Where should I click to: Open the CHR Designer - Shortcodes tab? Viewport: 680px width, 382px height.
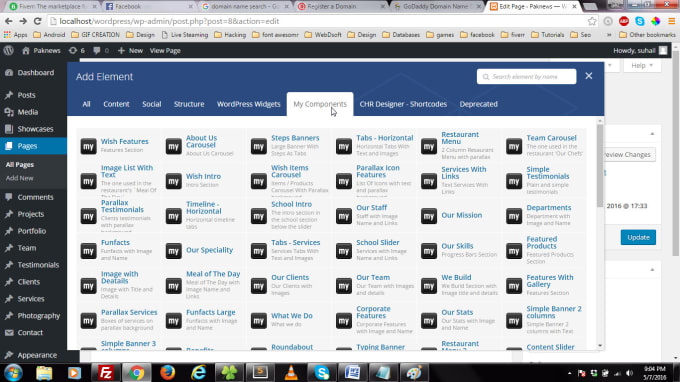403,104
